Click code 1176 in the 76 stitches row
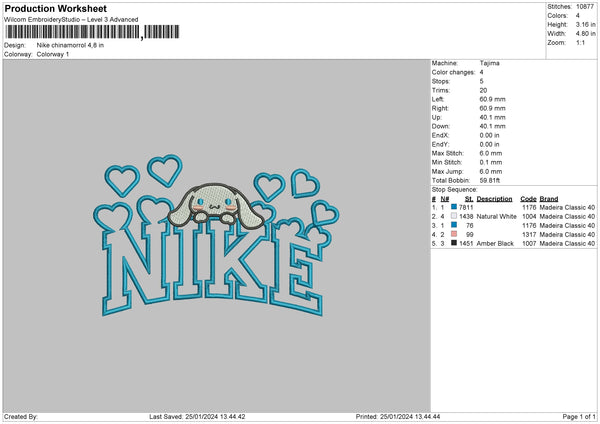 pos(529,225)
